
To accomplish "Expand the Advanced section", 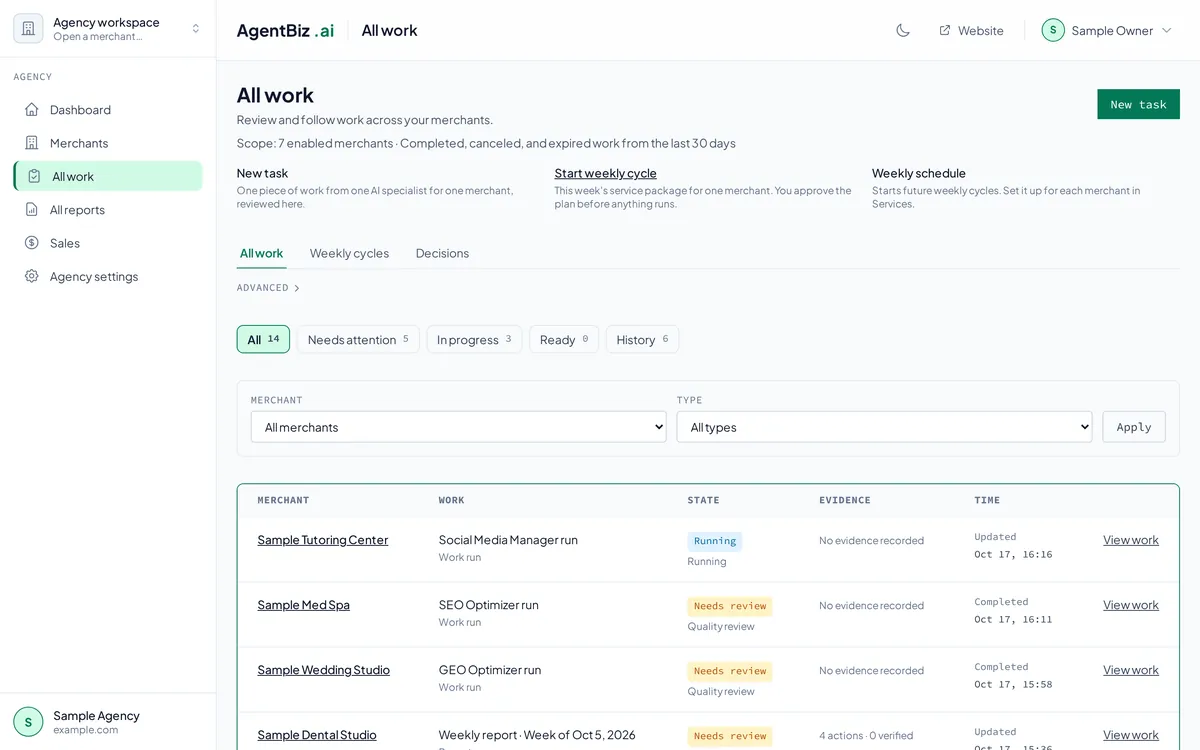I will [268, 288].
